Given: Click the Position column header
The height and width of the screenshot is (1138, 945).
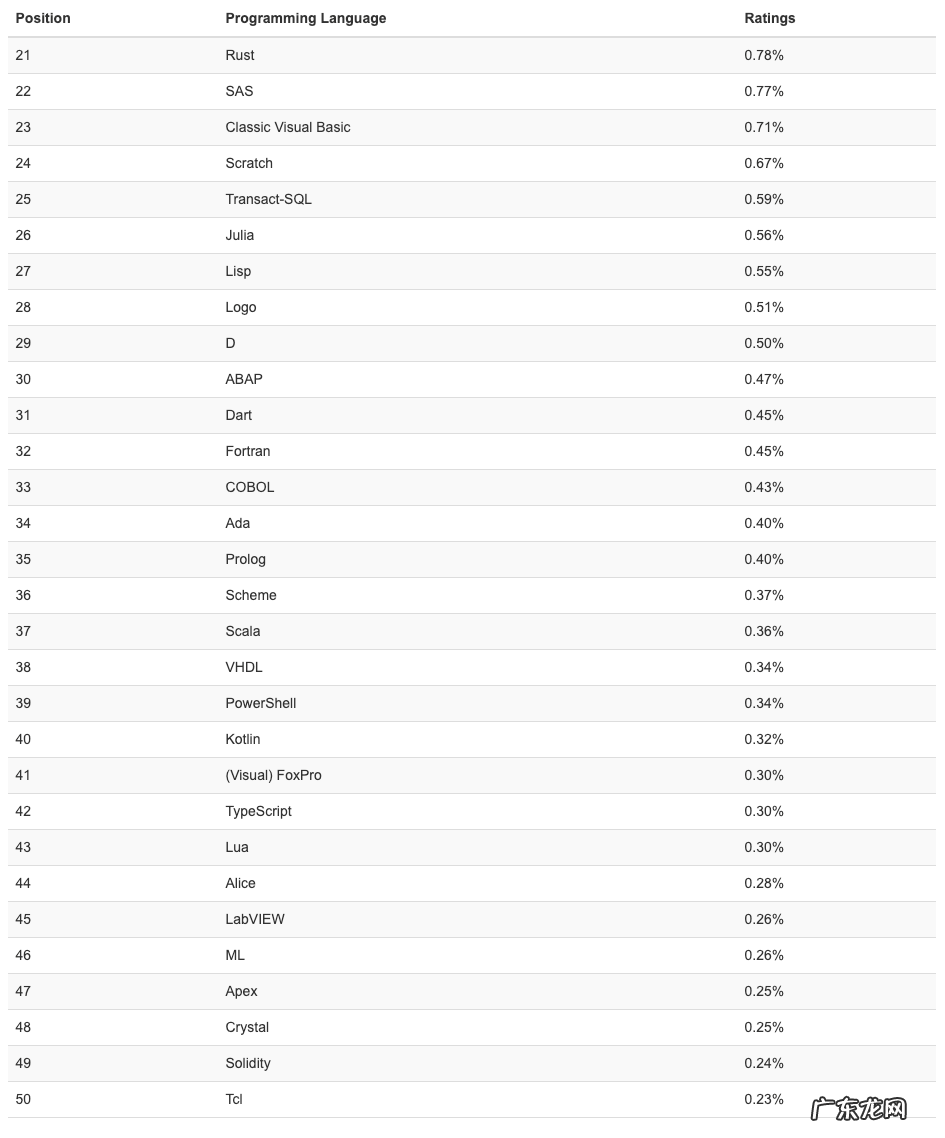Looking at the screenshot, I should pyautogui.click(x=43, y=18).
